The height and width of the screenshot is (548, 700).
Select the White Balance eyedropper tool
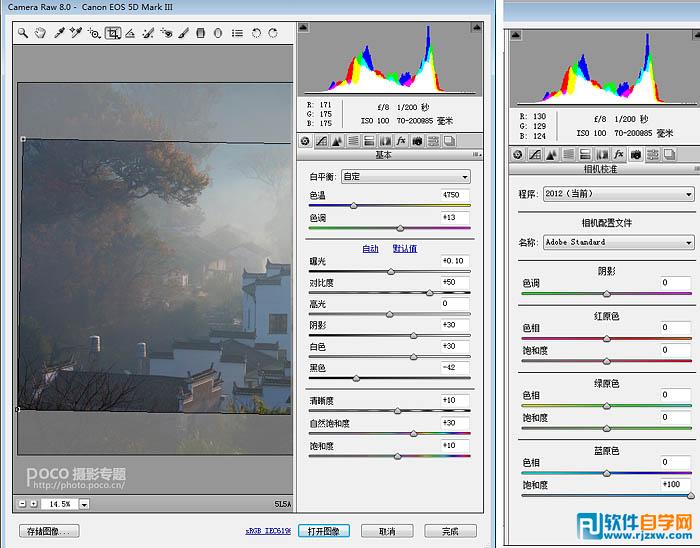pyautogui.click(x=58, y=33)
